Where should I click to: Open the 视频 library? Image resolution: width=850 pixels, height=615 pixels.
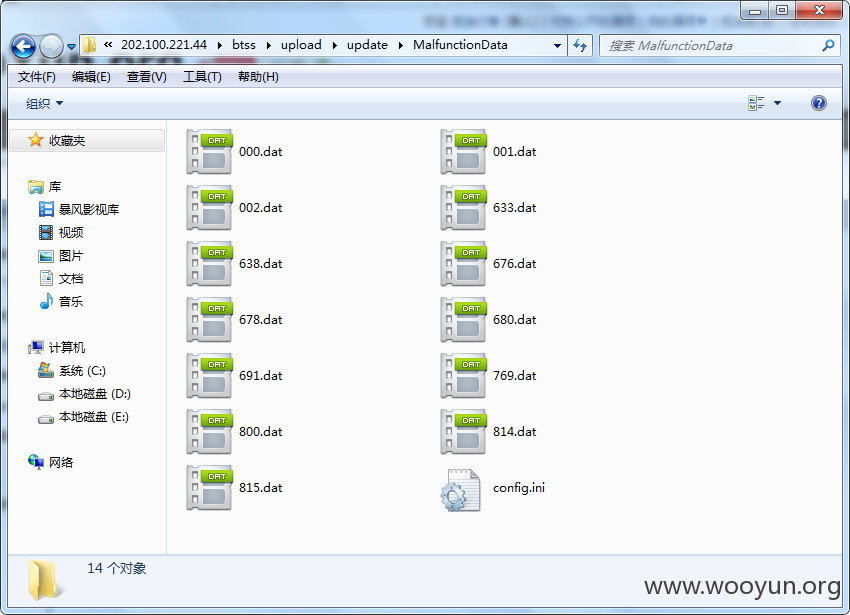[x=61, y=232]
